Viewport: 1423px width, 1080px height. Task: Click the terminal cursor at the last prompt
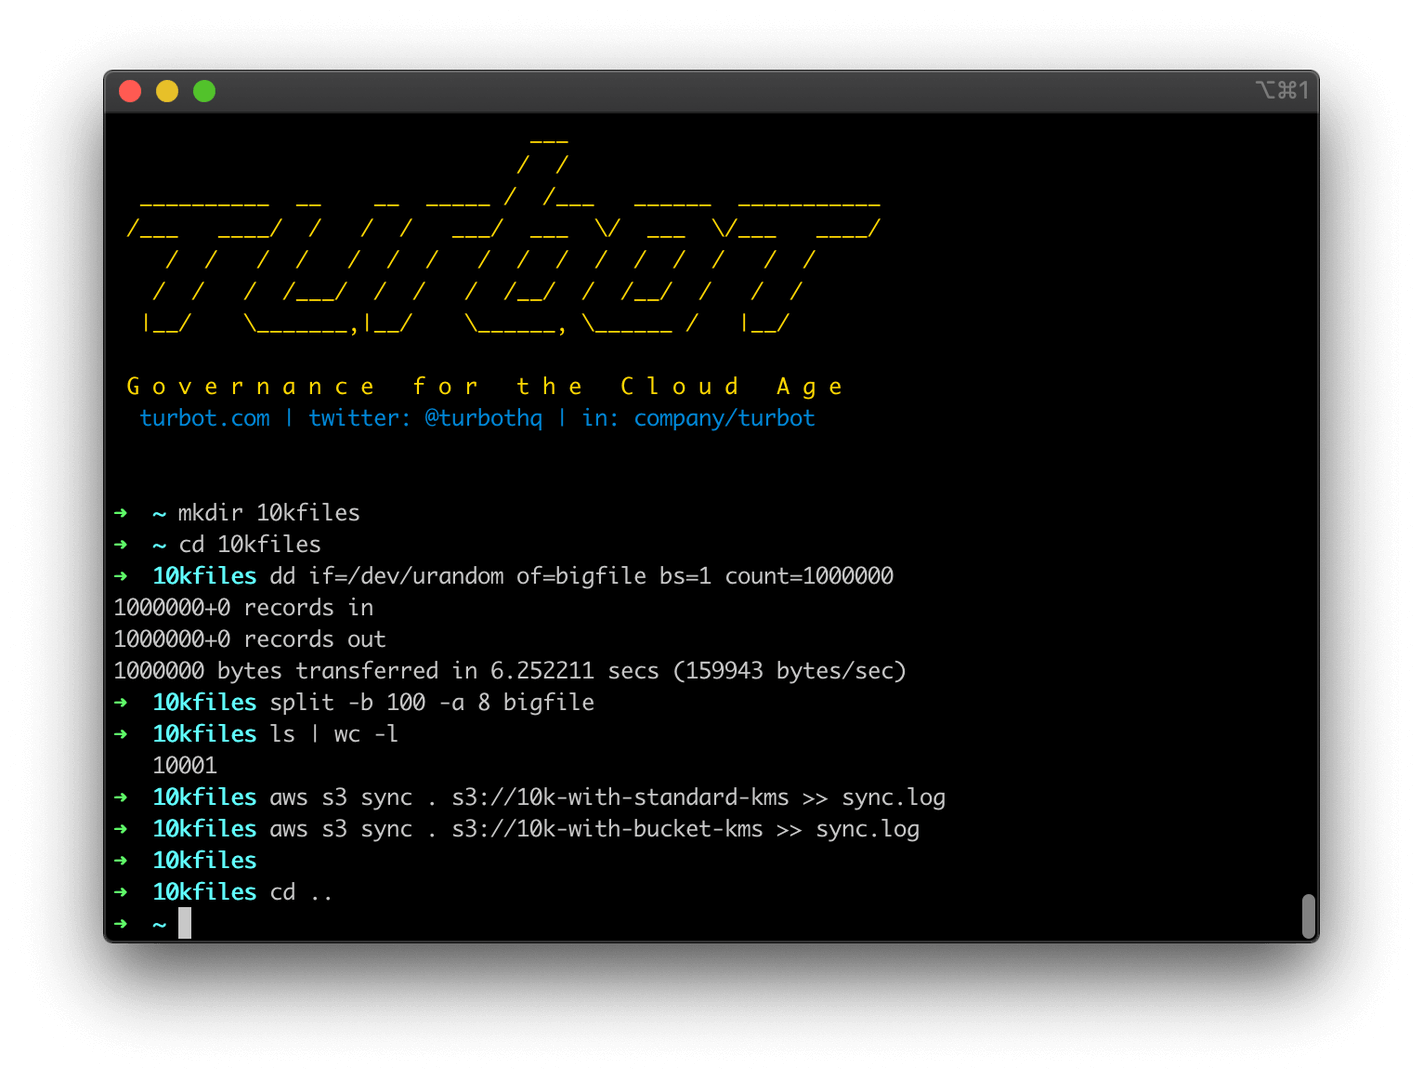point(185,923)
